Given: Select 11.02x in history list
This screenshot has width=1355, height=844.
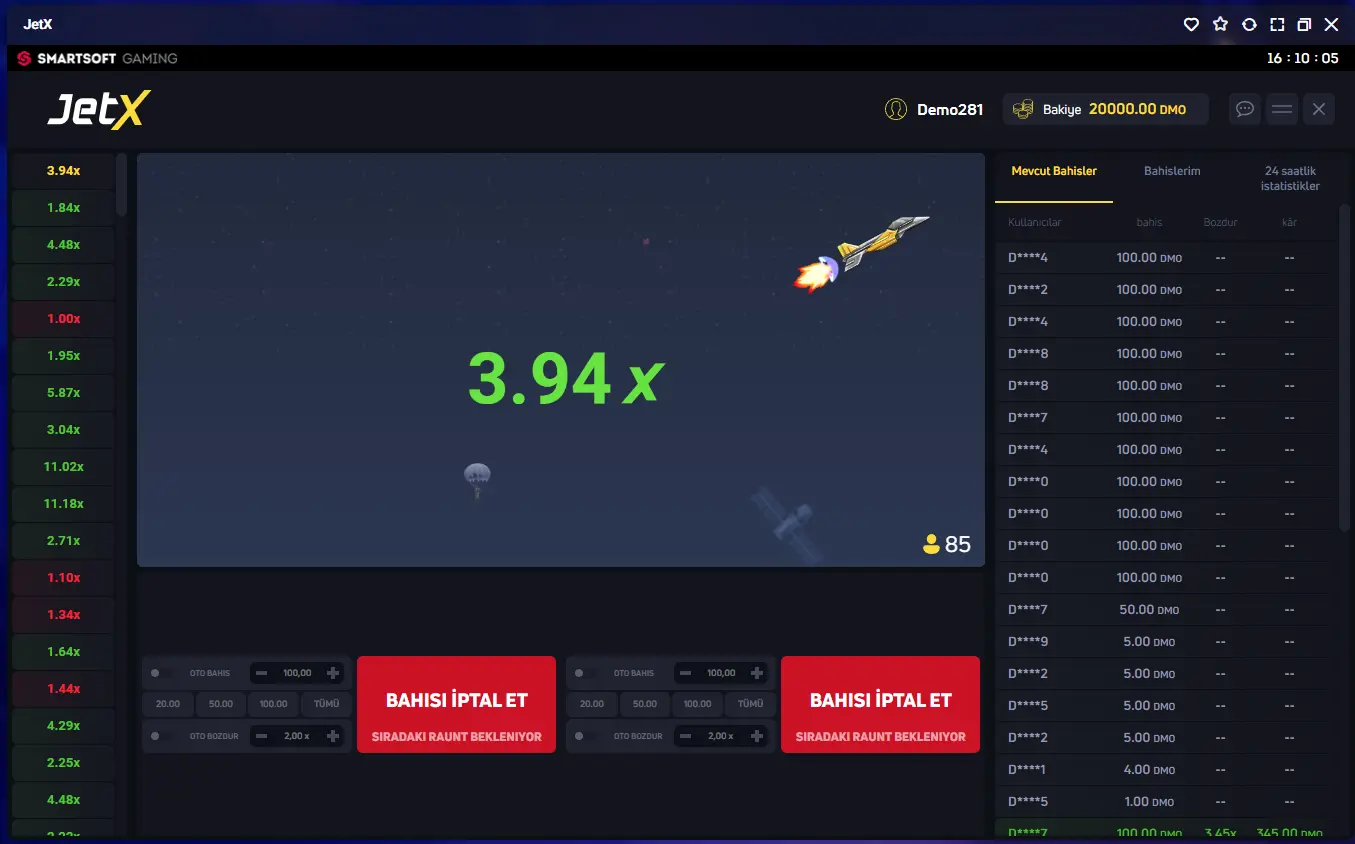Looking at the screenshot, I should 63,467.
